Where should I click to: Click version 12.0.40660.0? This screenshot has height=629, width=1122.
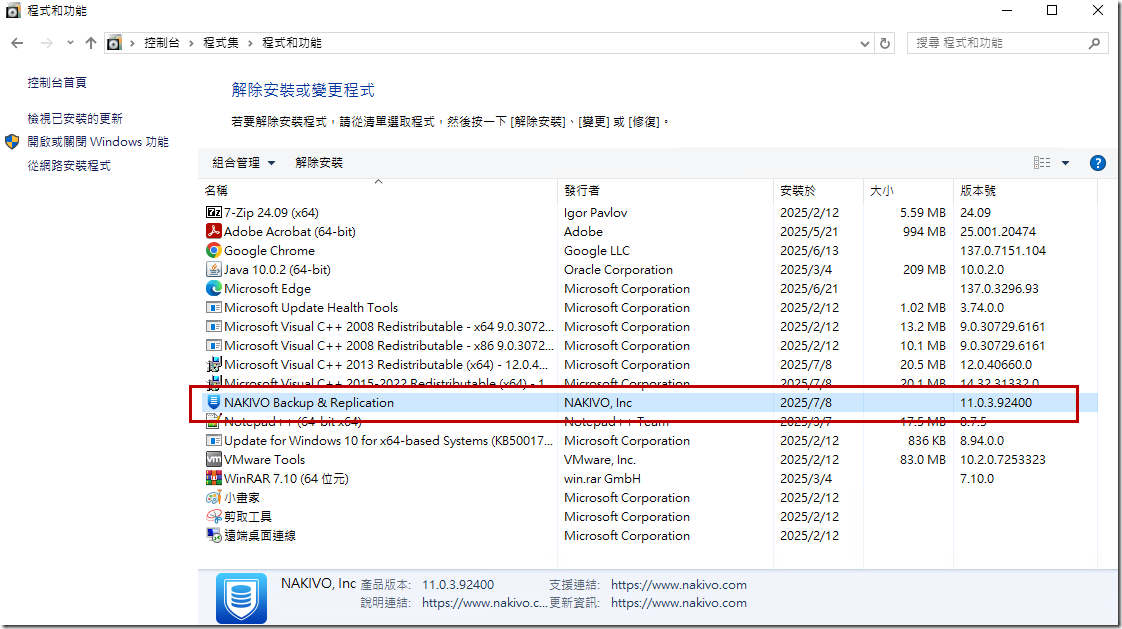[x=996, y=364]
